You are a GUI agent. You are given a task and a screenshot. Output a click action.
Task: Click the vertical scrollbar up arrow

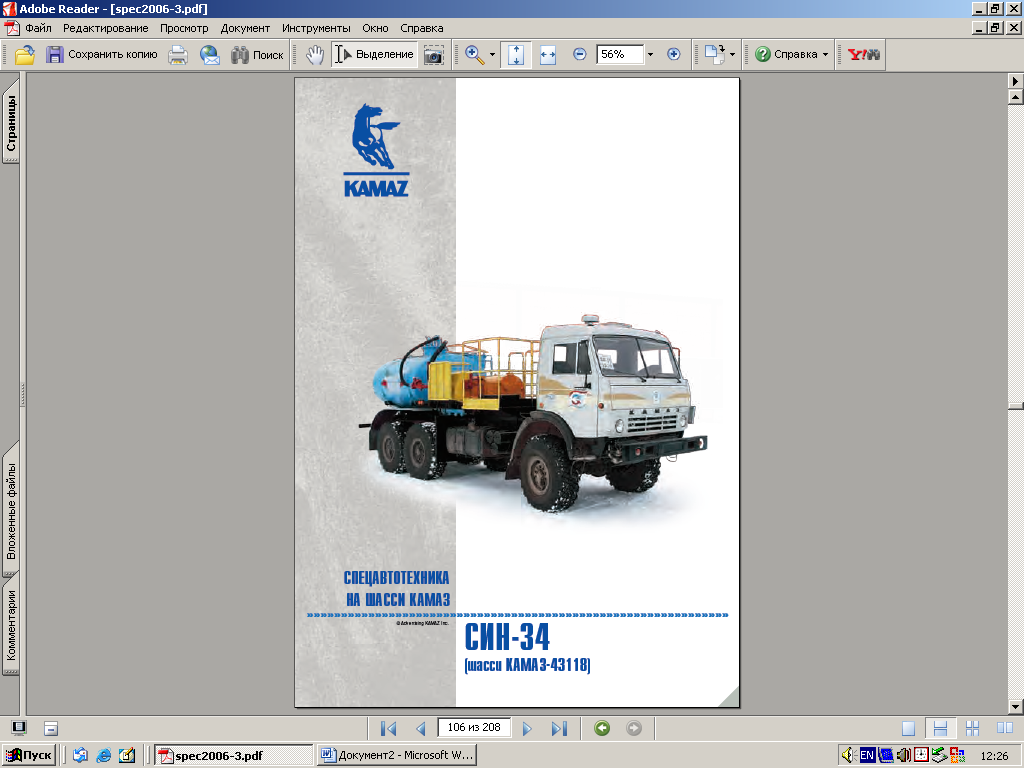click(1015, 98)
